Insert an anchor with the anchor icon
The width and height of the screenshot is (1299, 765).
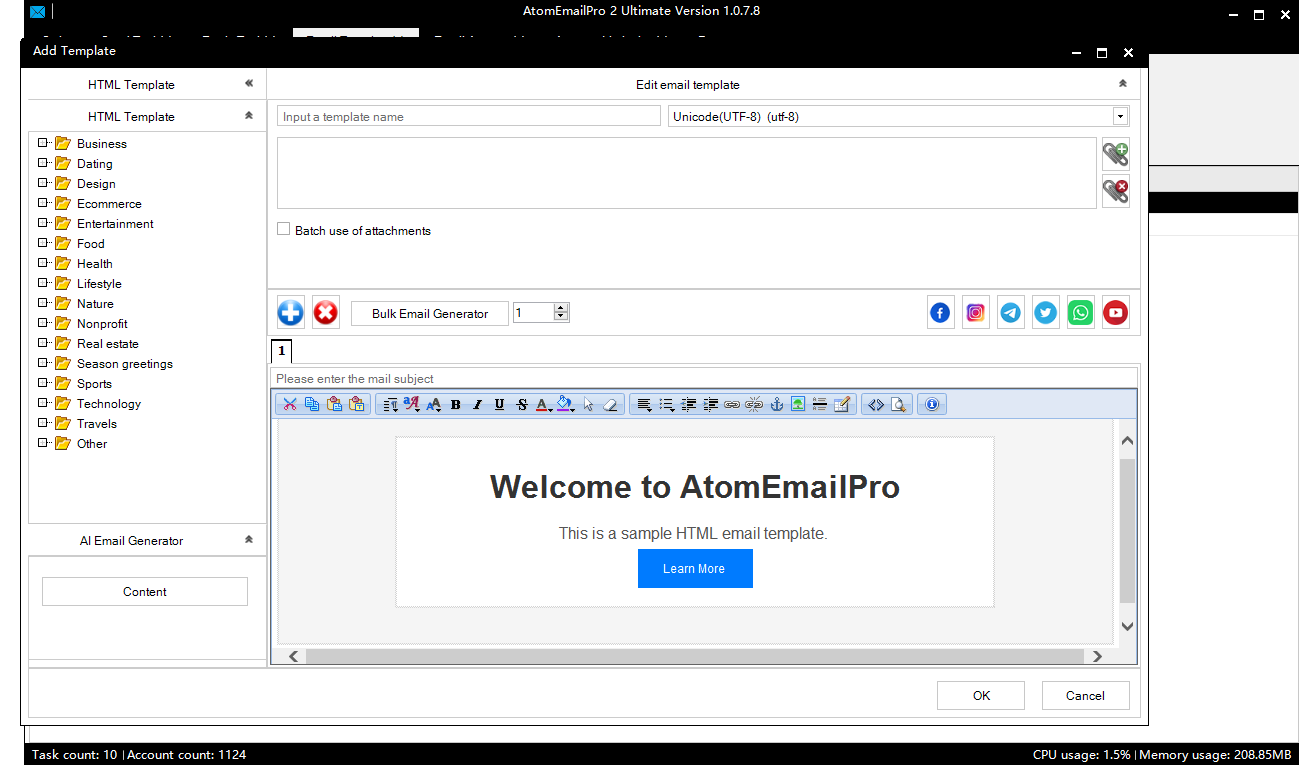coord(776,404)
